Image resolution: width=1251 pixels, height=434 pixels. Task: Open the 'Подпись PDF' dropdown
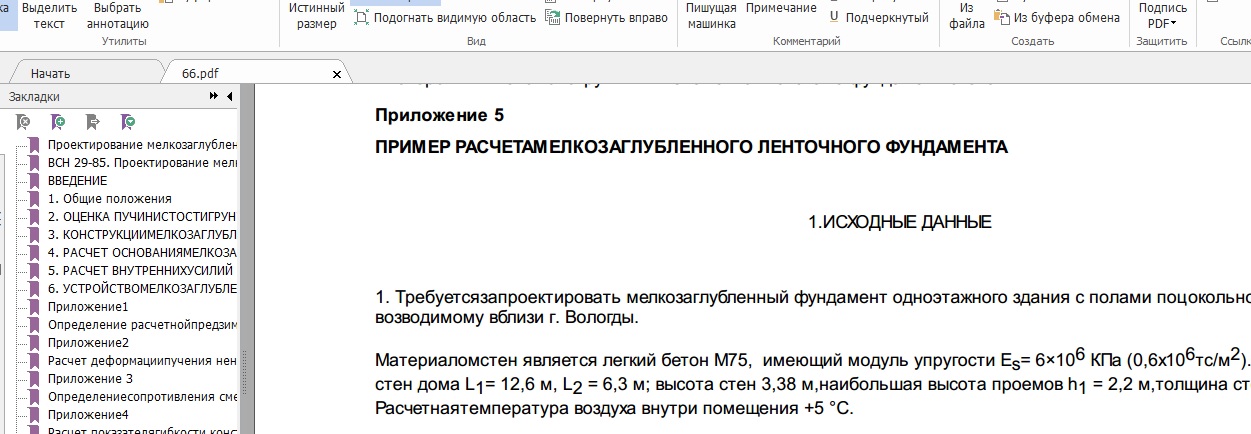pyautogui.click(x=1162, y=15)
